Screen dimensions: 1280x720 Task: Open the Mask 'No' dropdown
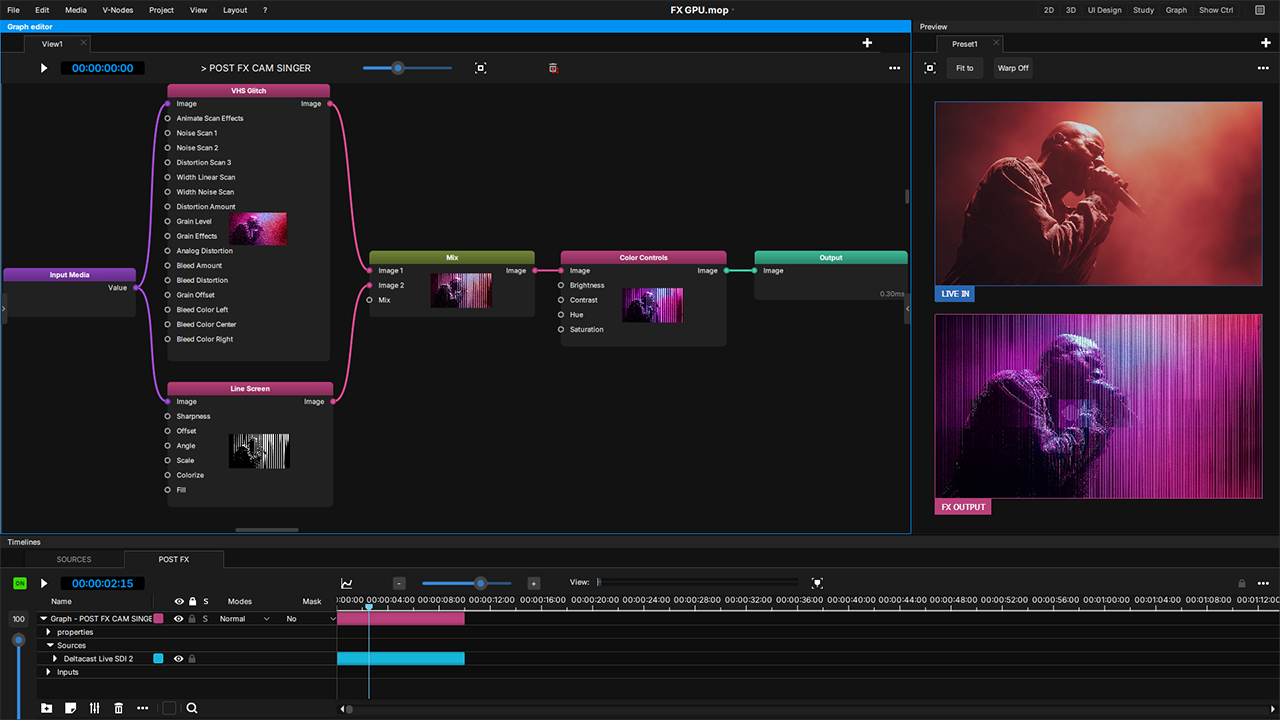(310, 619)
